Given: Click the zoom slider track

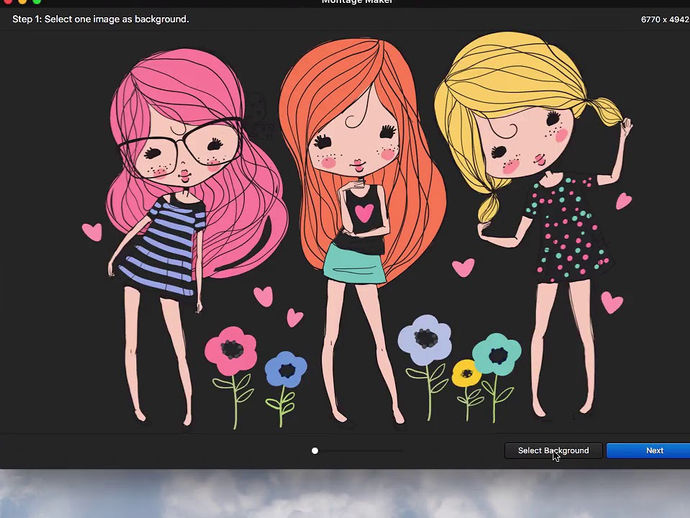Looking at the screenshot, I should coord(357,451).
